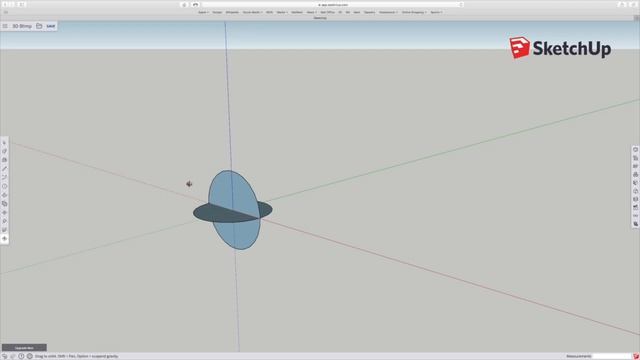Click the Upgrade Now button
The height and width of the screenshot is (360, 640).
pos(24,348)
